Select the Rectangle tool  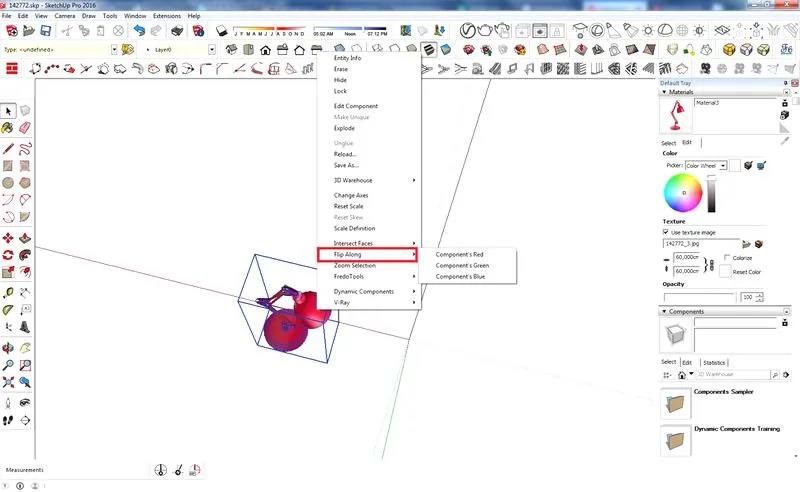[8, 165]
